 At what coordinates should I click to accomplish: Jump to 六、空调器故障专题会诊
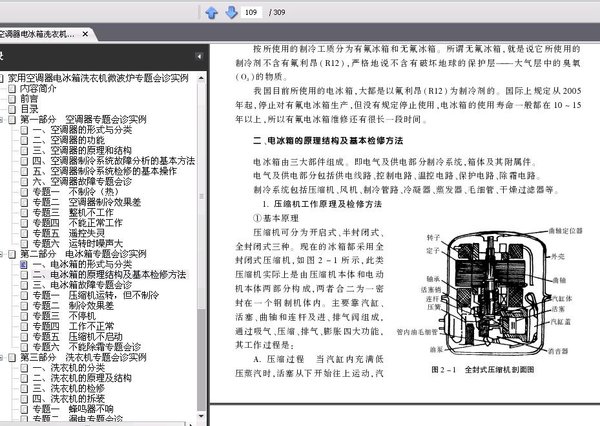pyautogui.click(x=82, y=181)
